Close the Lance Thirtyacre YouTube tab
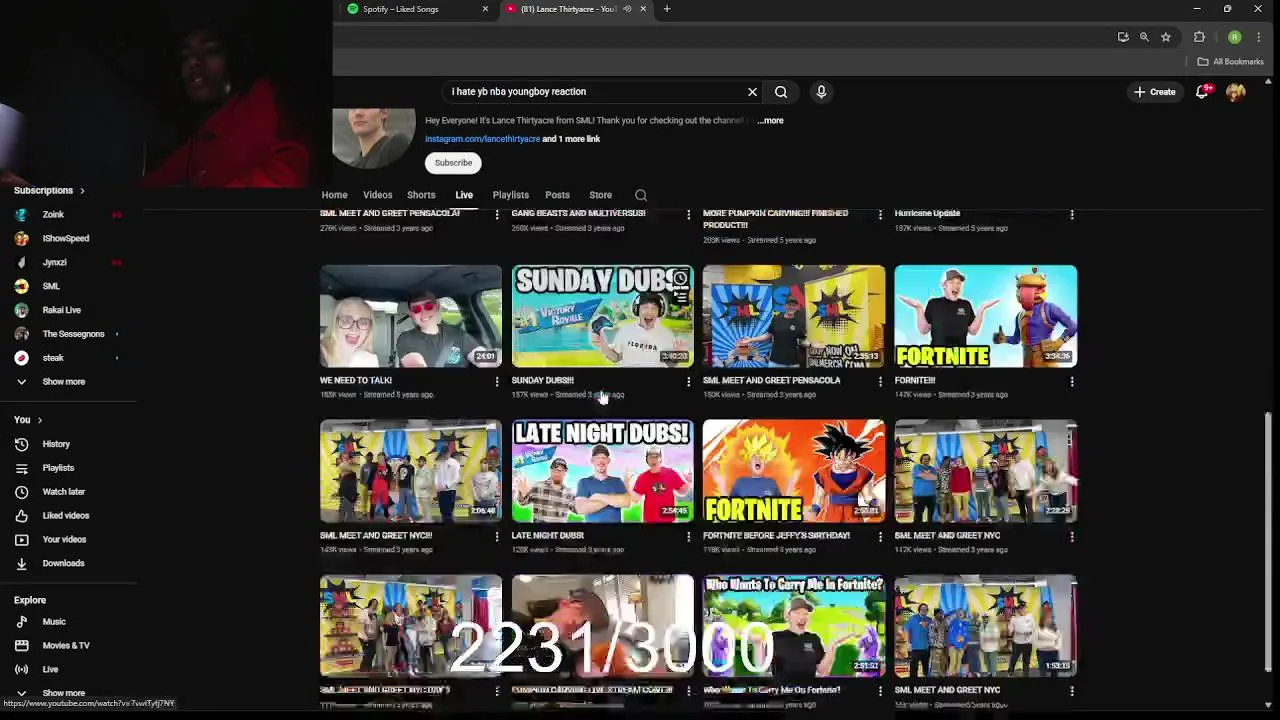The image size is (1280, 720). (x=643, y=9)
